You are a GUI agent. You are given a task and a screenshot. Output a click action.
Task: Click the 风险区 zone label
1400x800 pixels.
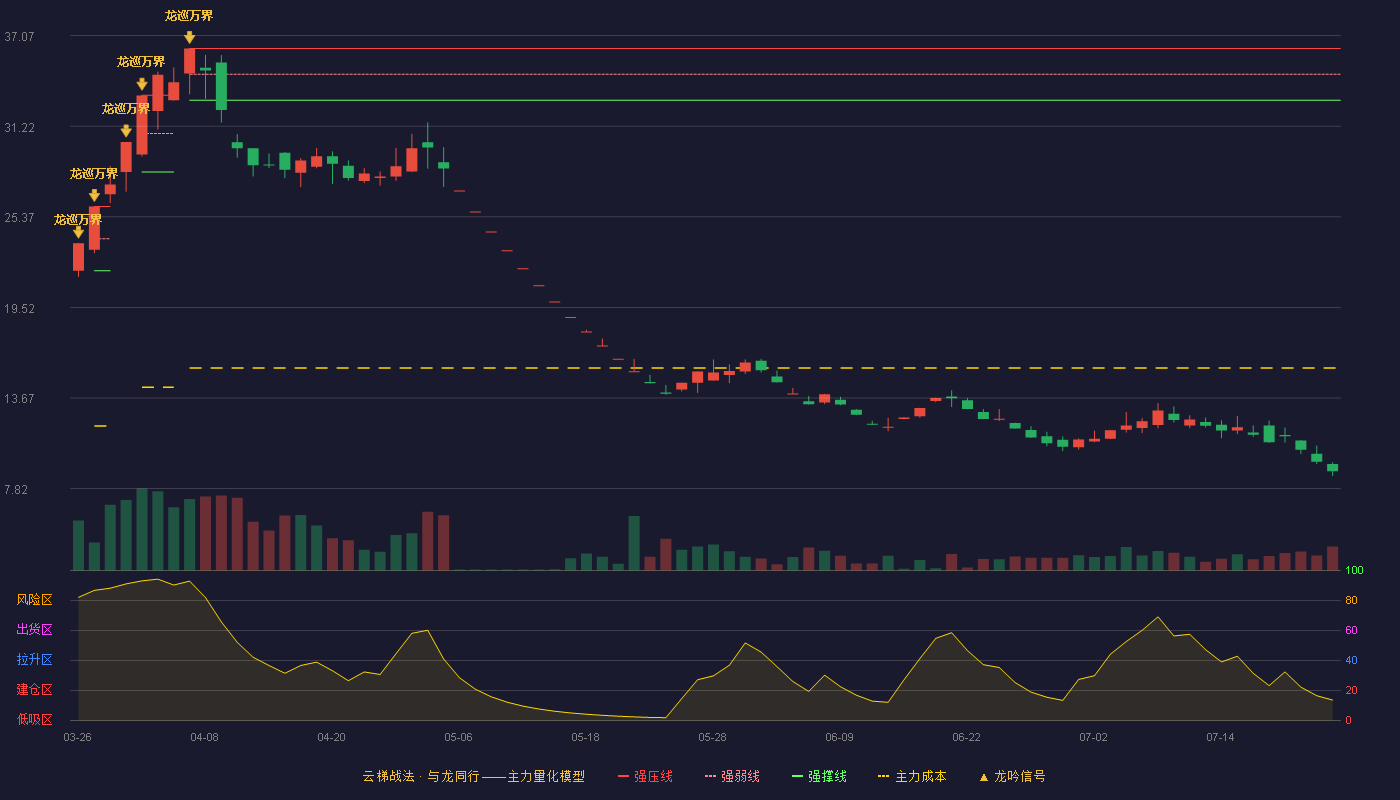pyautogui.click(x=34, y=600)
